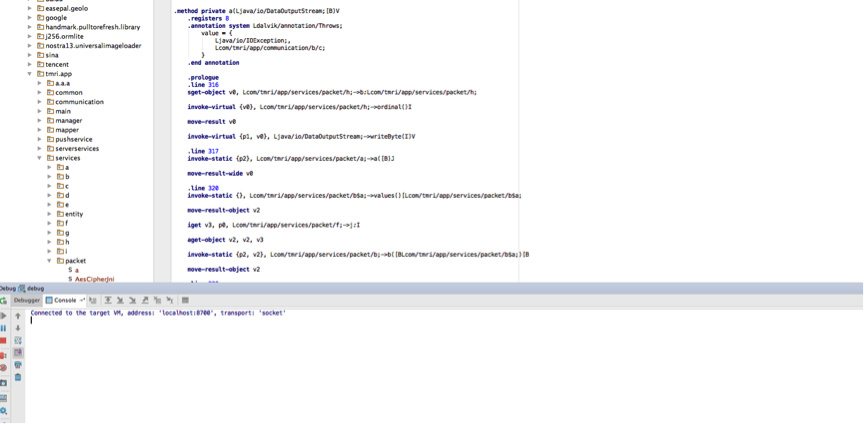Toggle Scroll to End in console

click(18, 352)
